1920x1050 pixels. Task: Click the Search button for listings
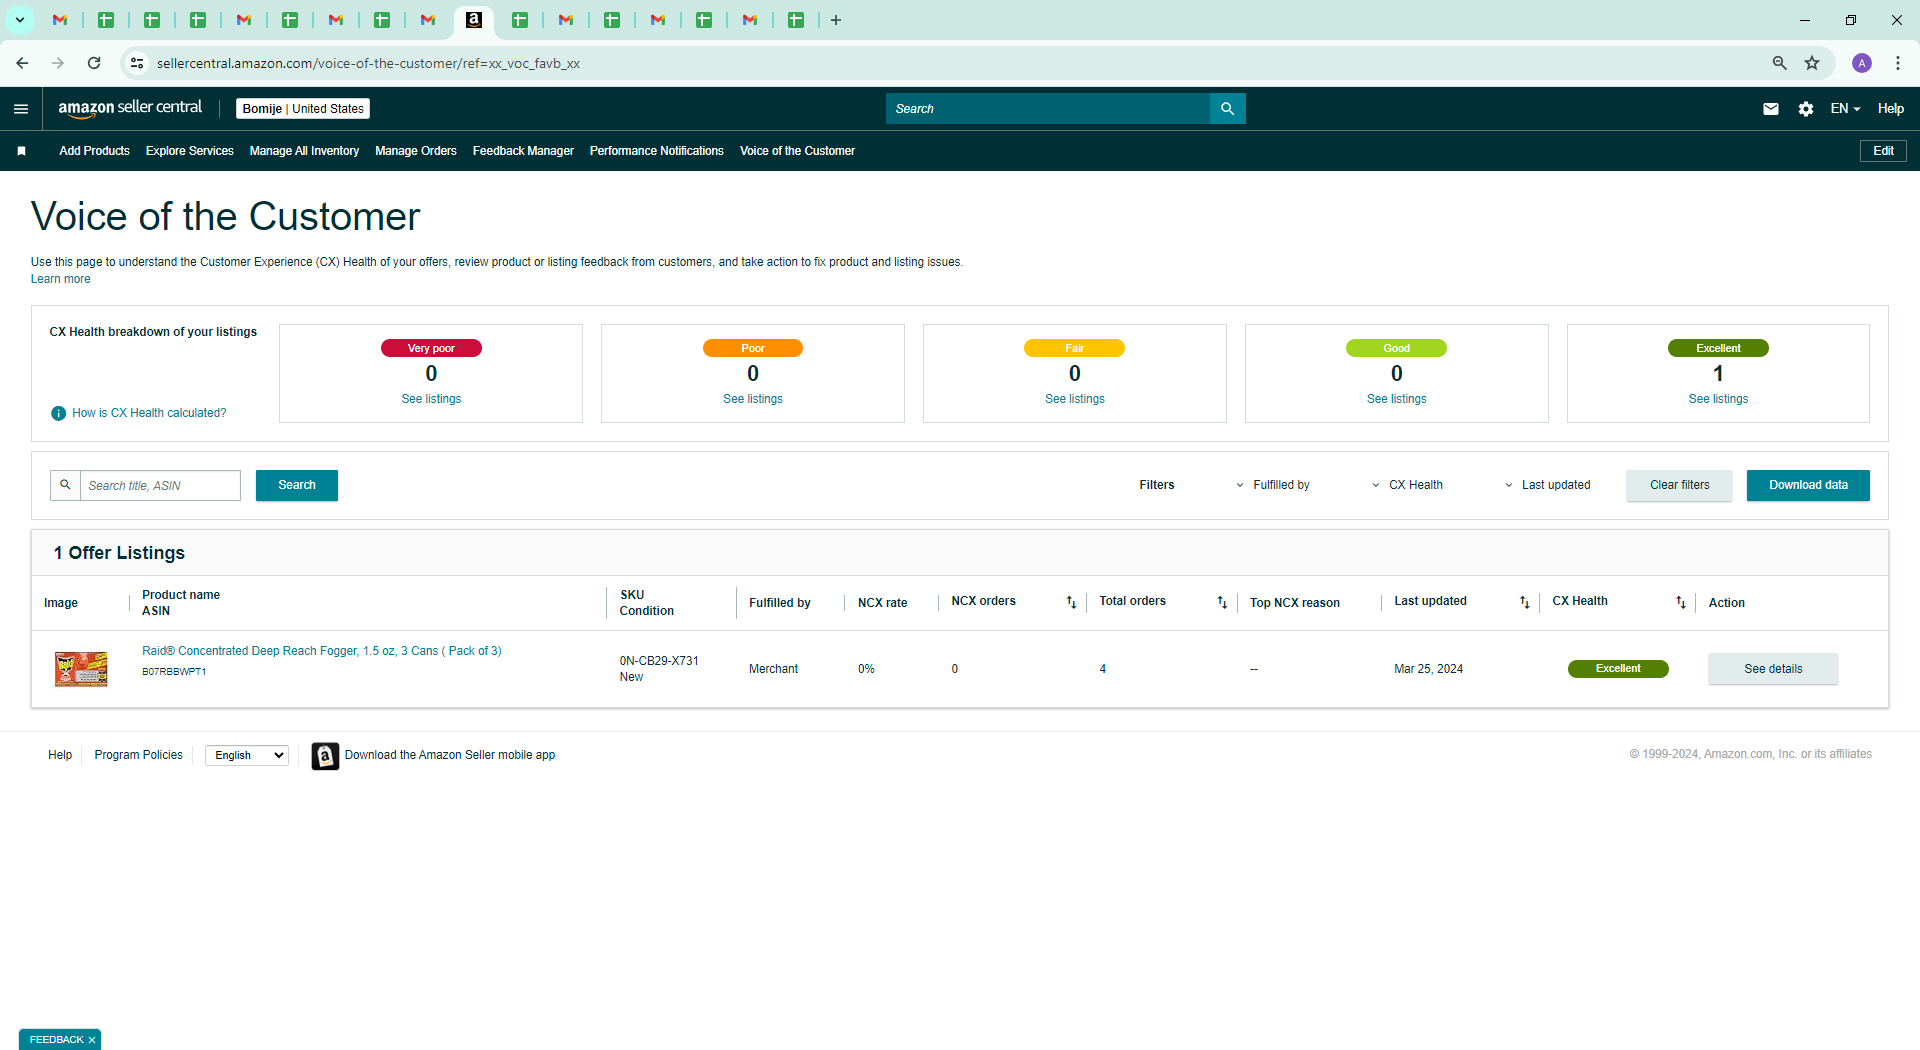click(x=297, y=485)
